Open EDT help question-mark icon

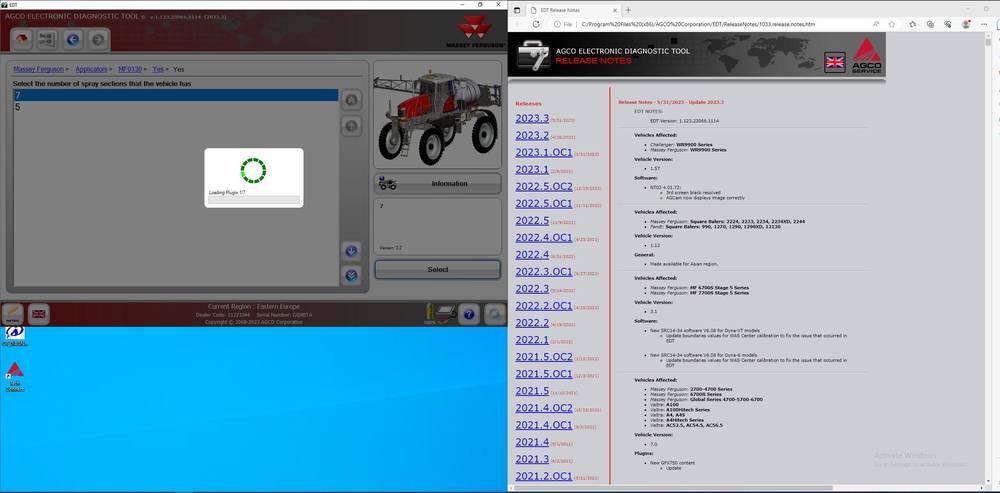469,314
